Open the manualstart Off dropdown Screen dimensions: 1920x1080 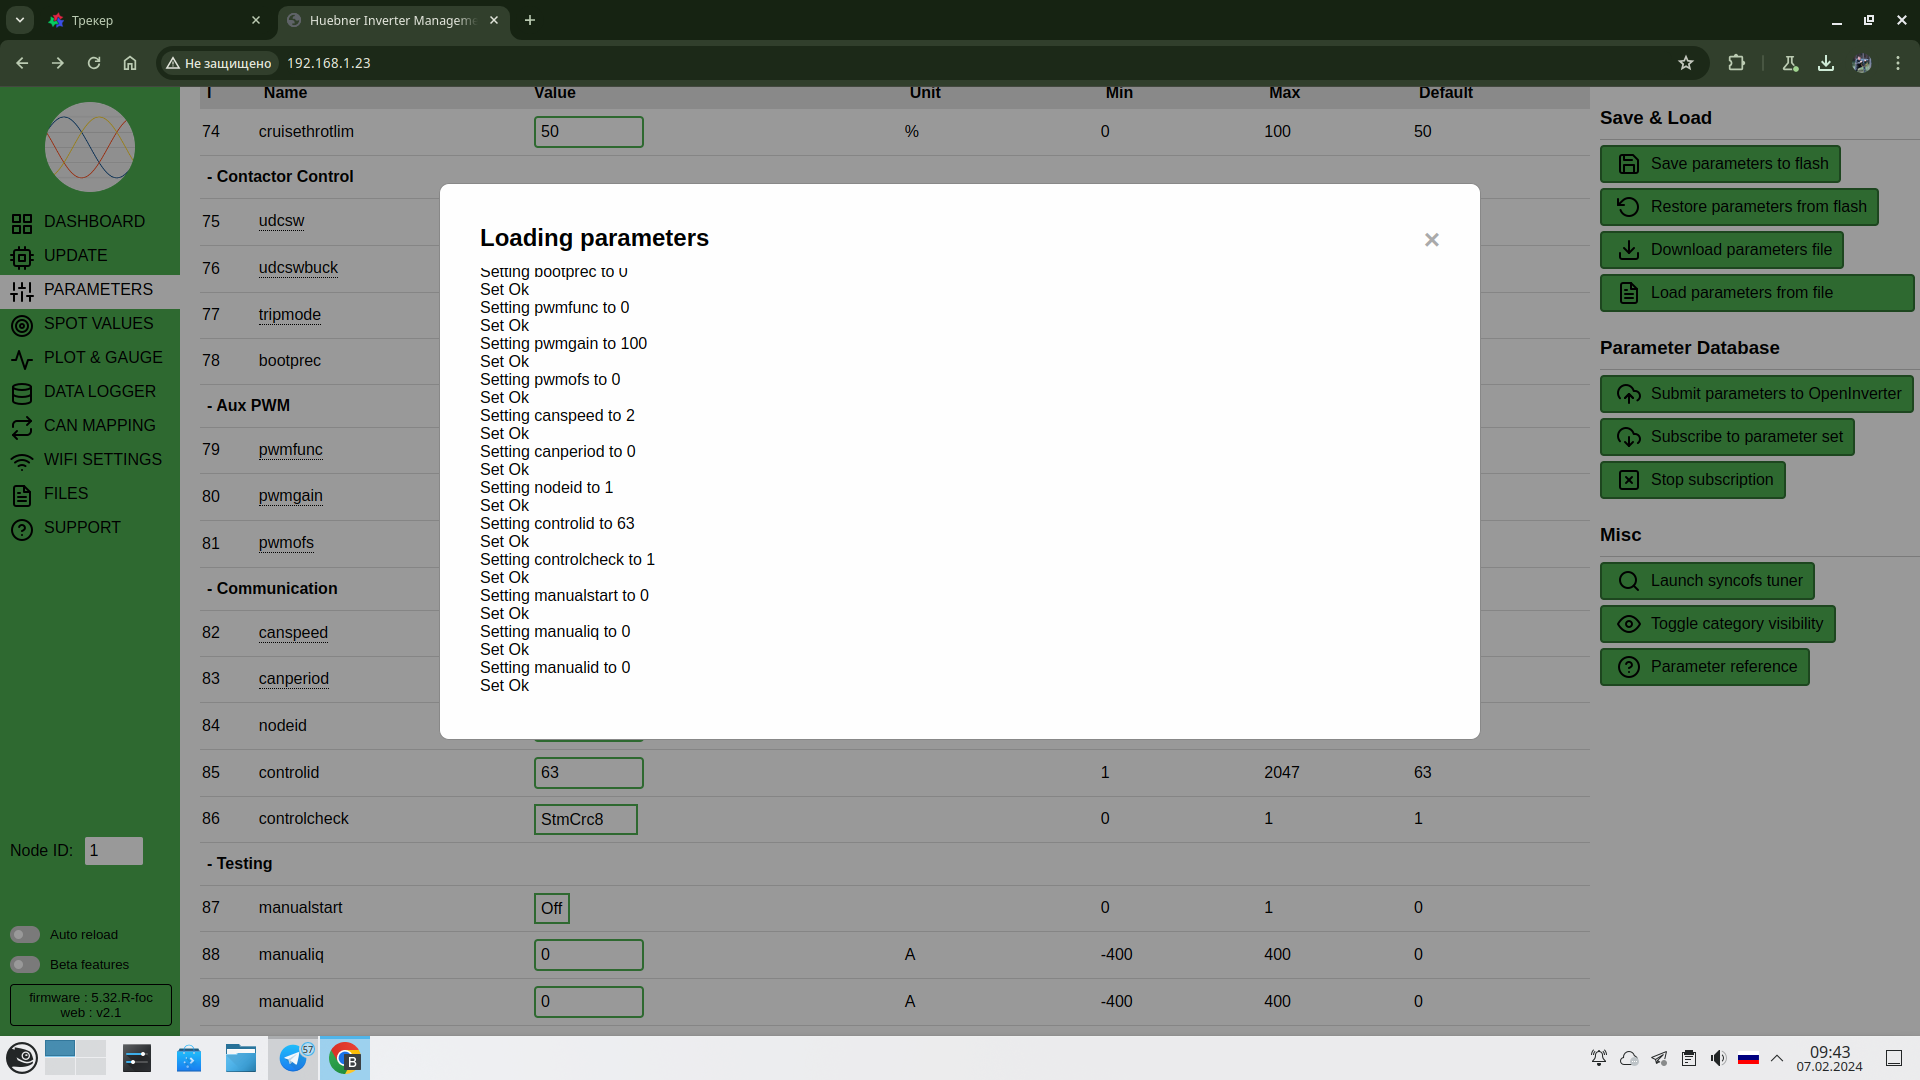coord(551,908)
